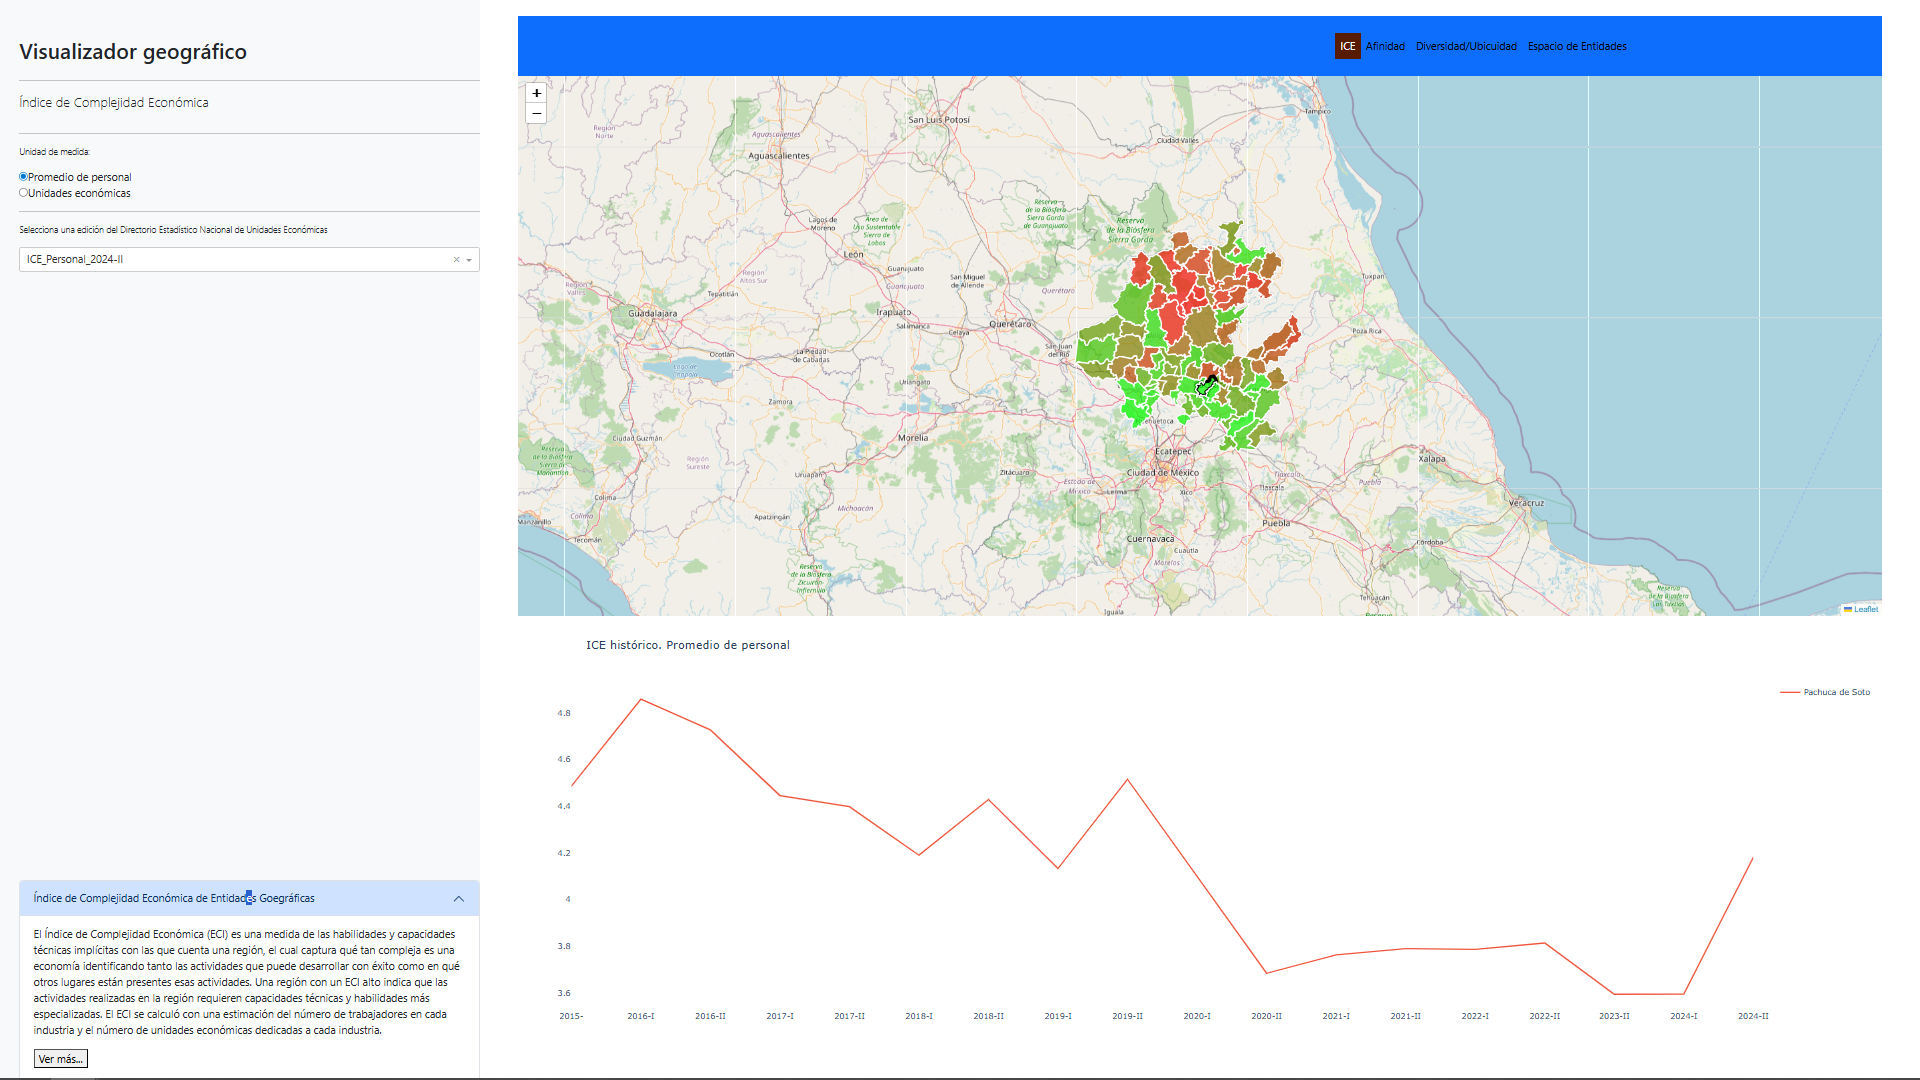Collapse Índice de Complejidad Económica accordion header
This screenshot has height=1080, width=1920.
click(x=174, y=899)
